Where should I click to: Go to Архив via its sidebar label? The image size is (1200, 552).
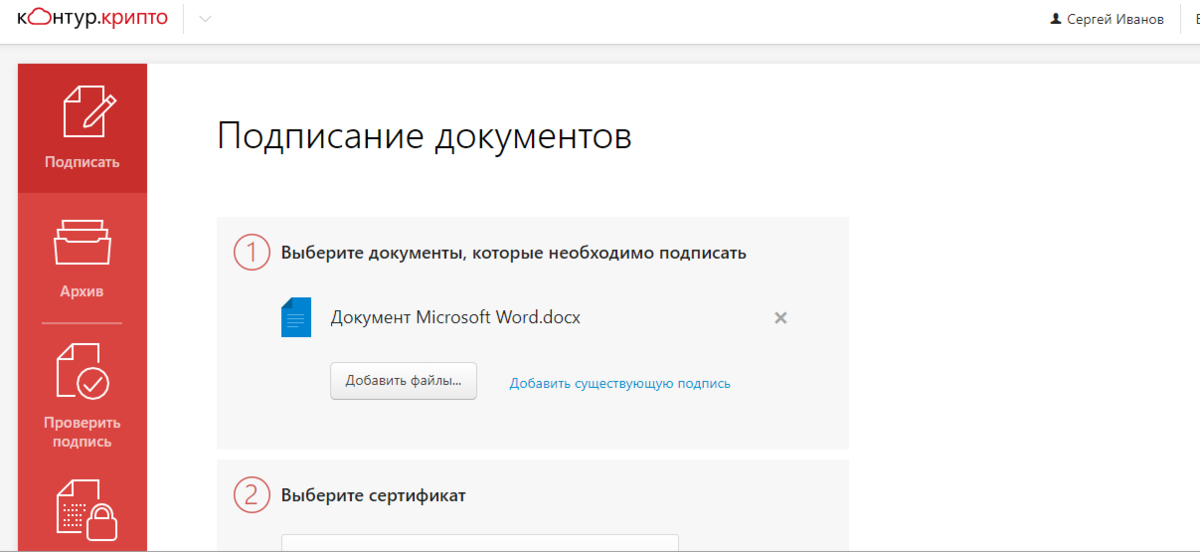coord(82,292)
